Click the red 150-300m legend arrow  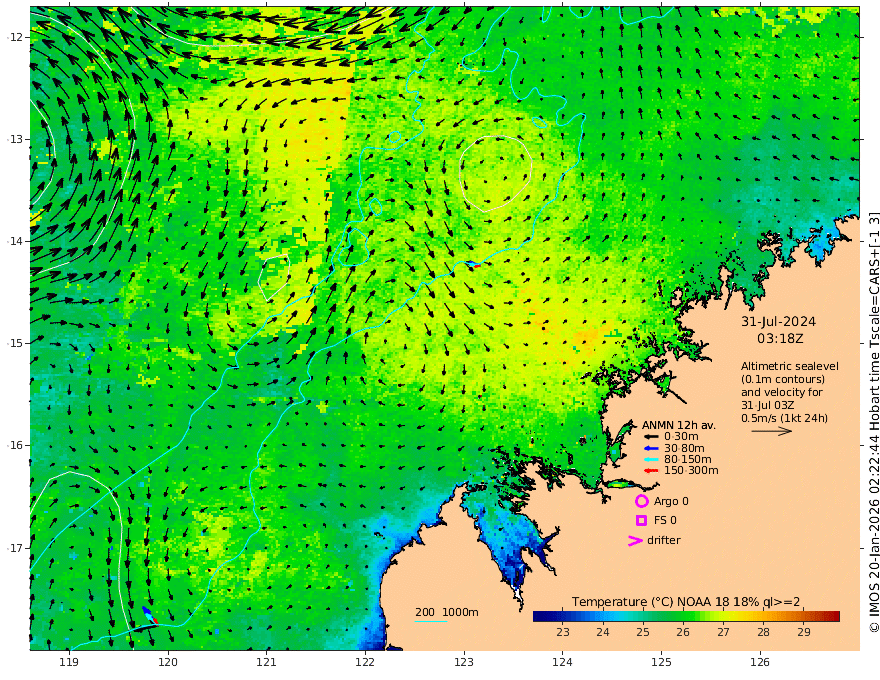[x=650, y=471]
